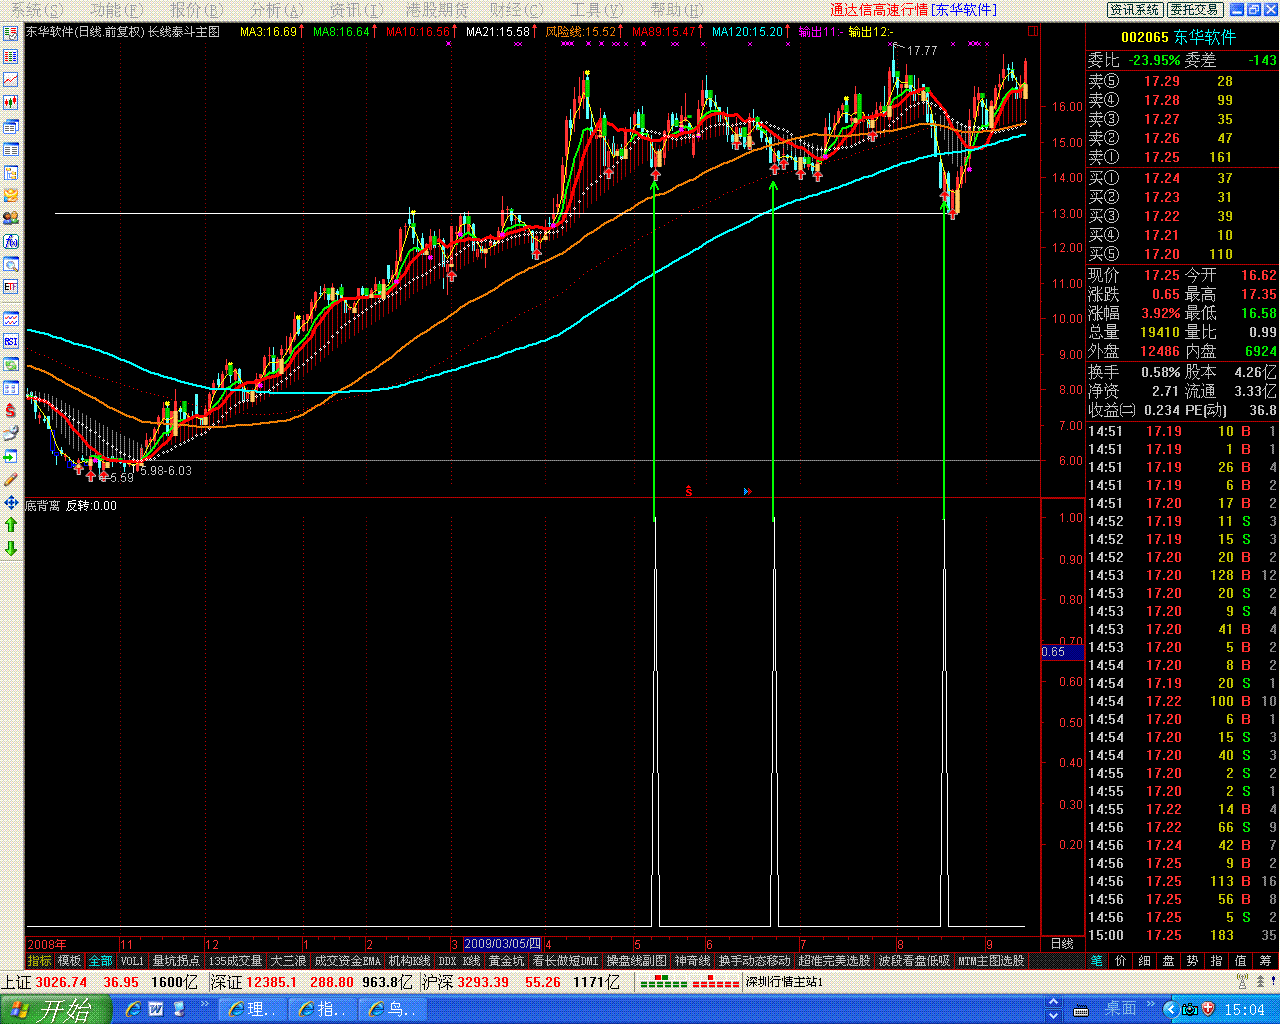Switch to the 势 trend tab
The image size is (1280, 1024).
(1193, 961)
